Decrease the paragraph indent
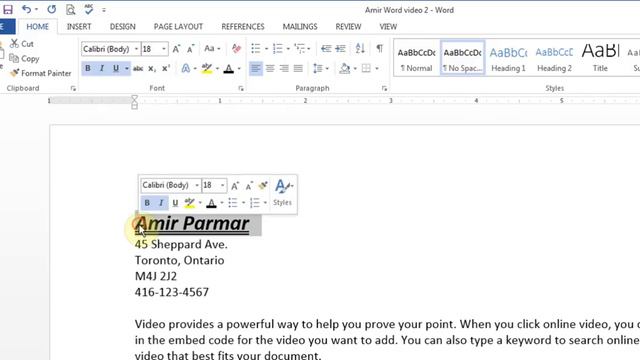The height and width of the screenshot is (360, 640). pos(326,49)
